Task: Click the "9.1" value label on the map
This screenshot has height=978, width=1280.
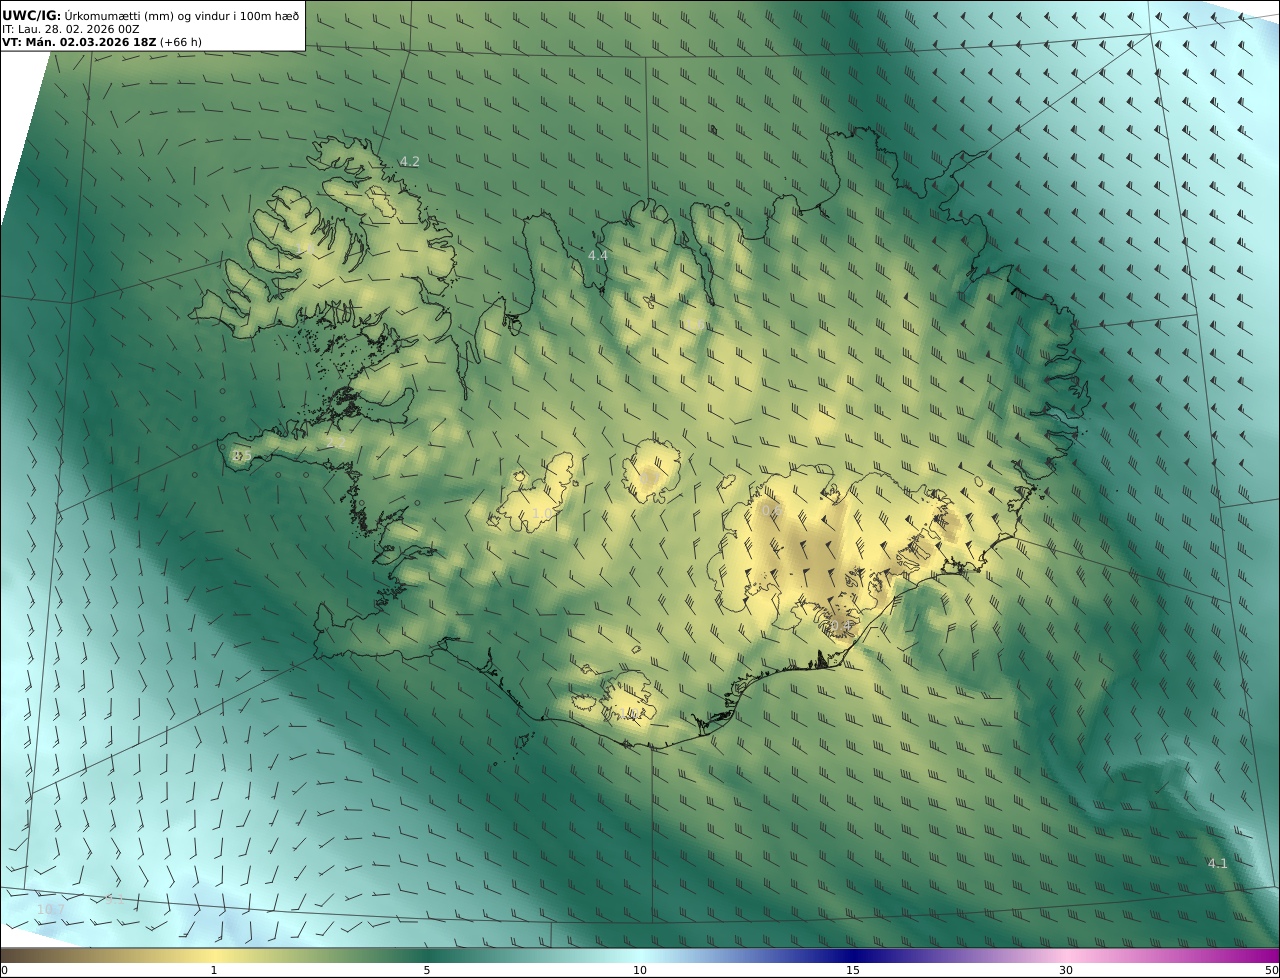Action: coord(114,898)
